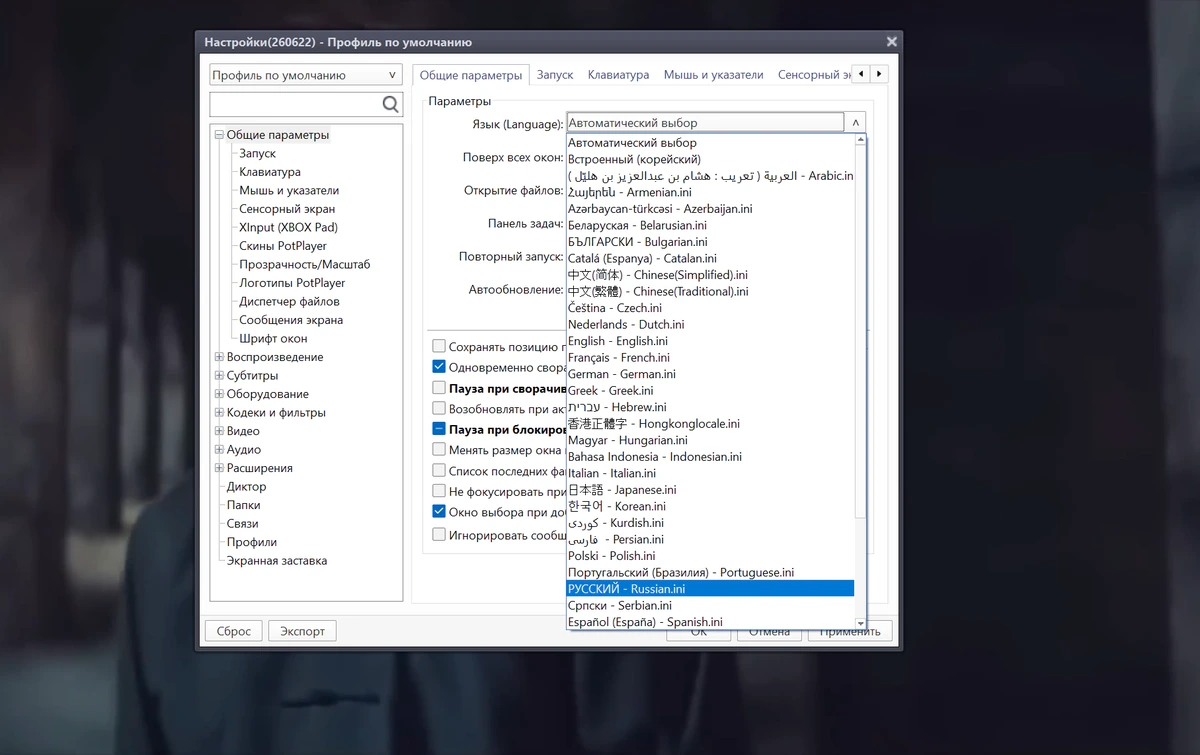Choose 'Српски - Serbian.ini' language
This screenshot has width=1200, height=755.
[x=711, y=605]
